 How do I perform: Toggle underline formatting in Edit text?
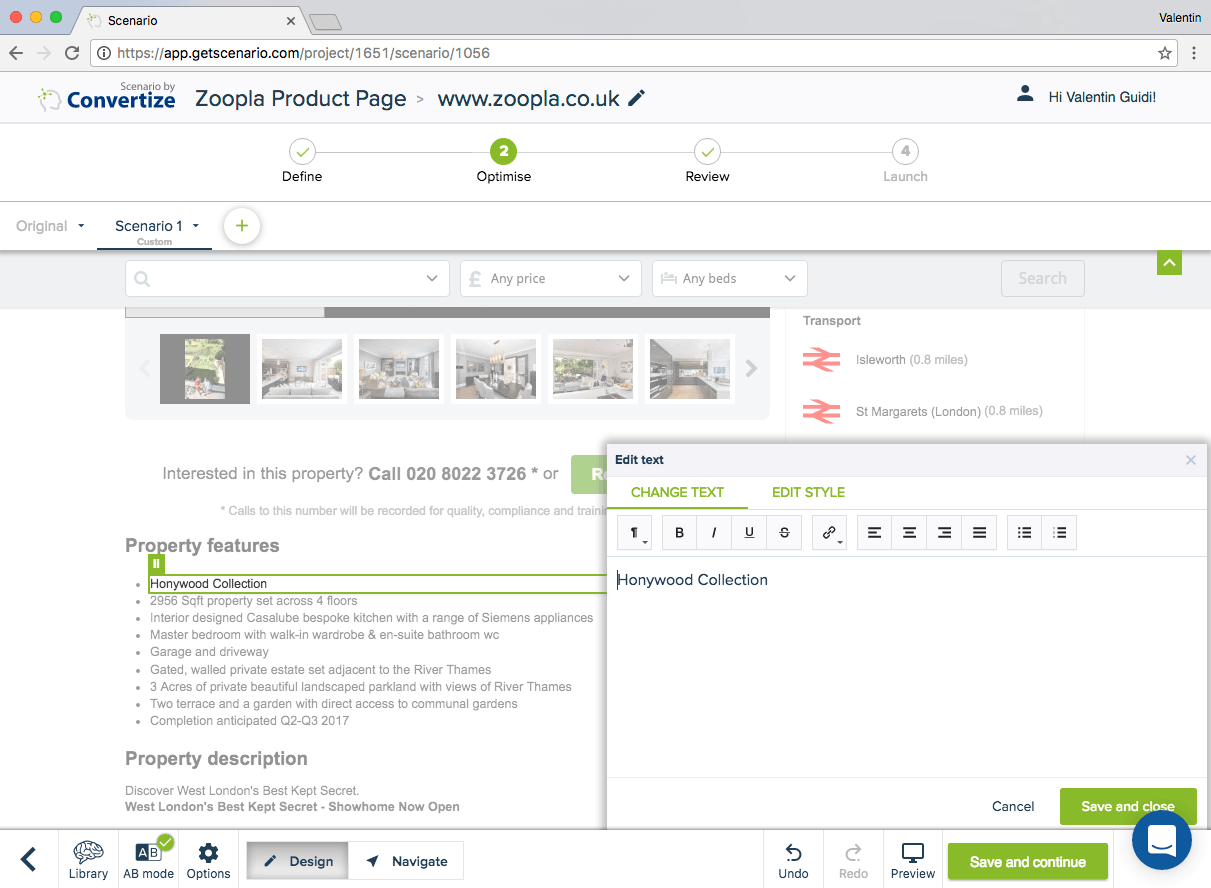tap(749, 533)
